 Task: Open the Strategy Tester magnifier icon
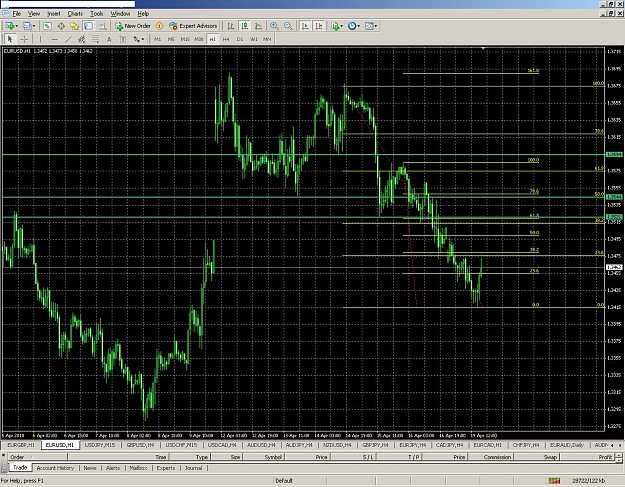point(102,26)
